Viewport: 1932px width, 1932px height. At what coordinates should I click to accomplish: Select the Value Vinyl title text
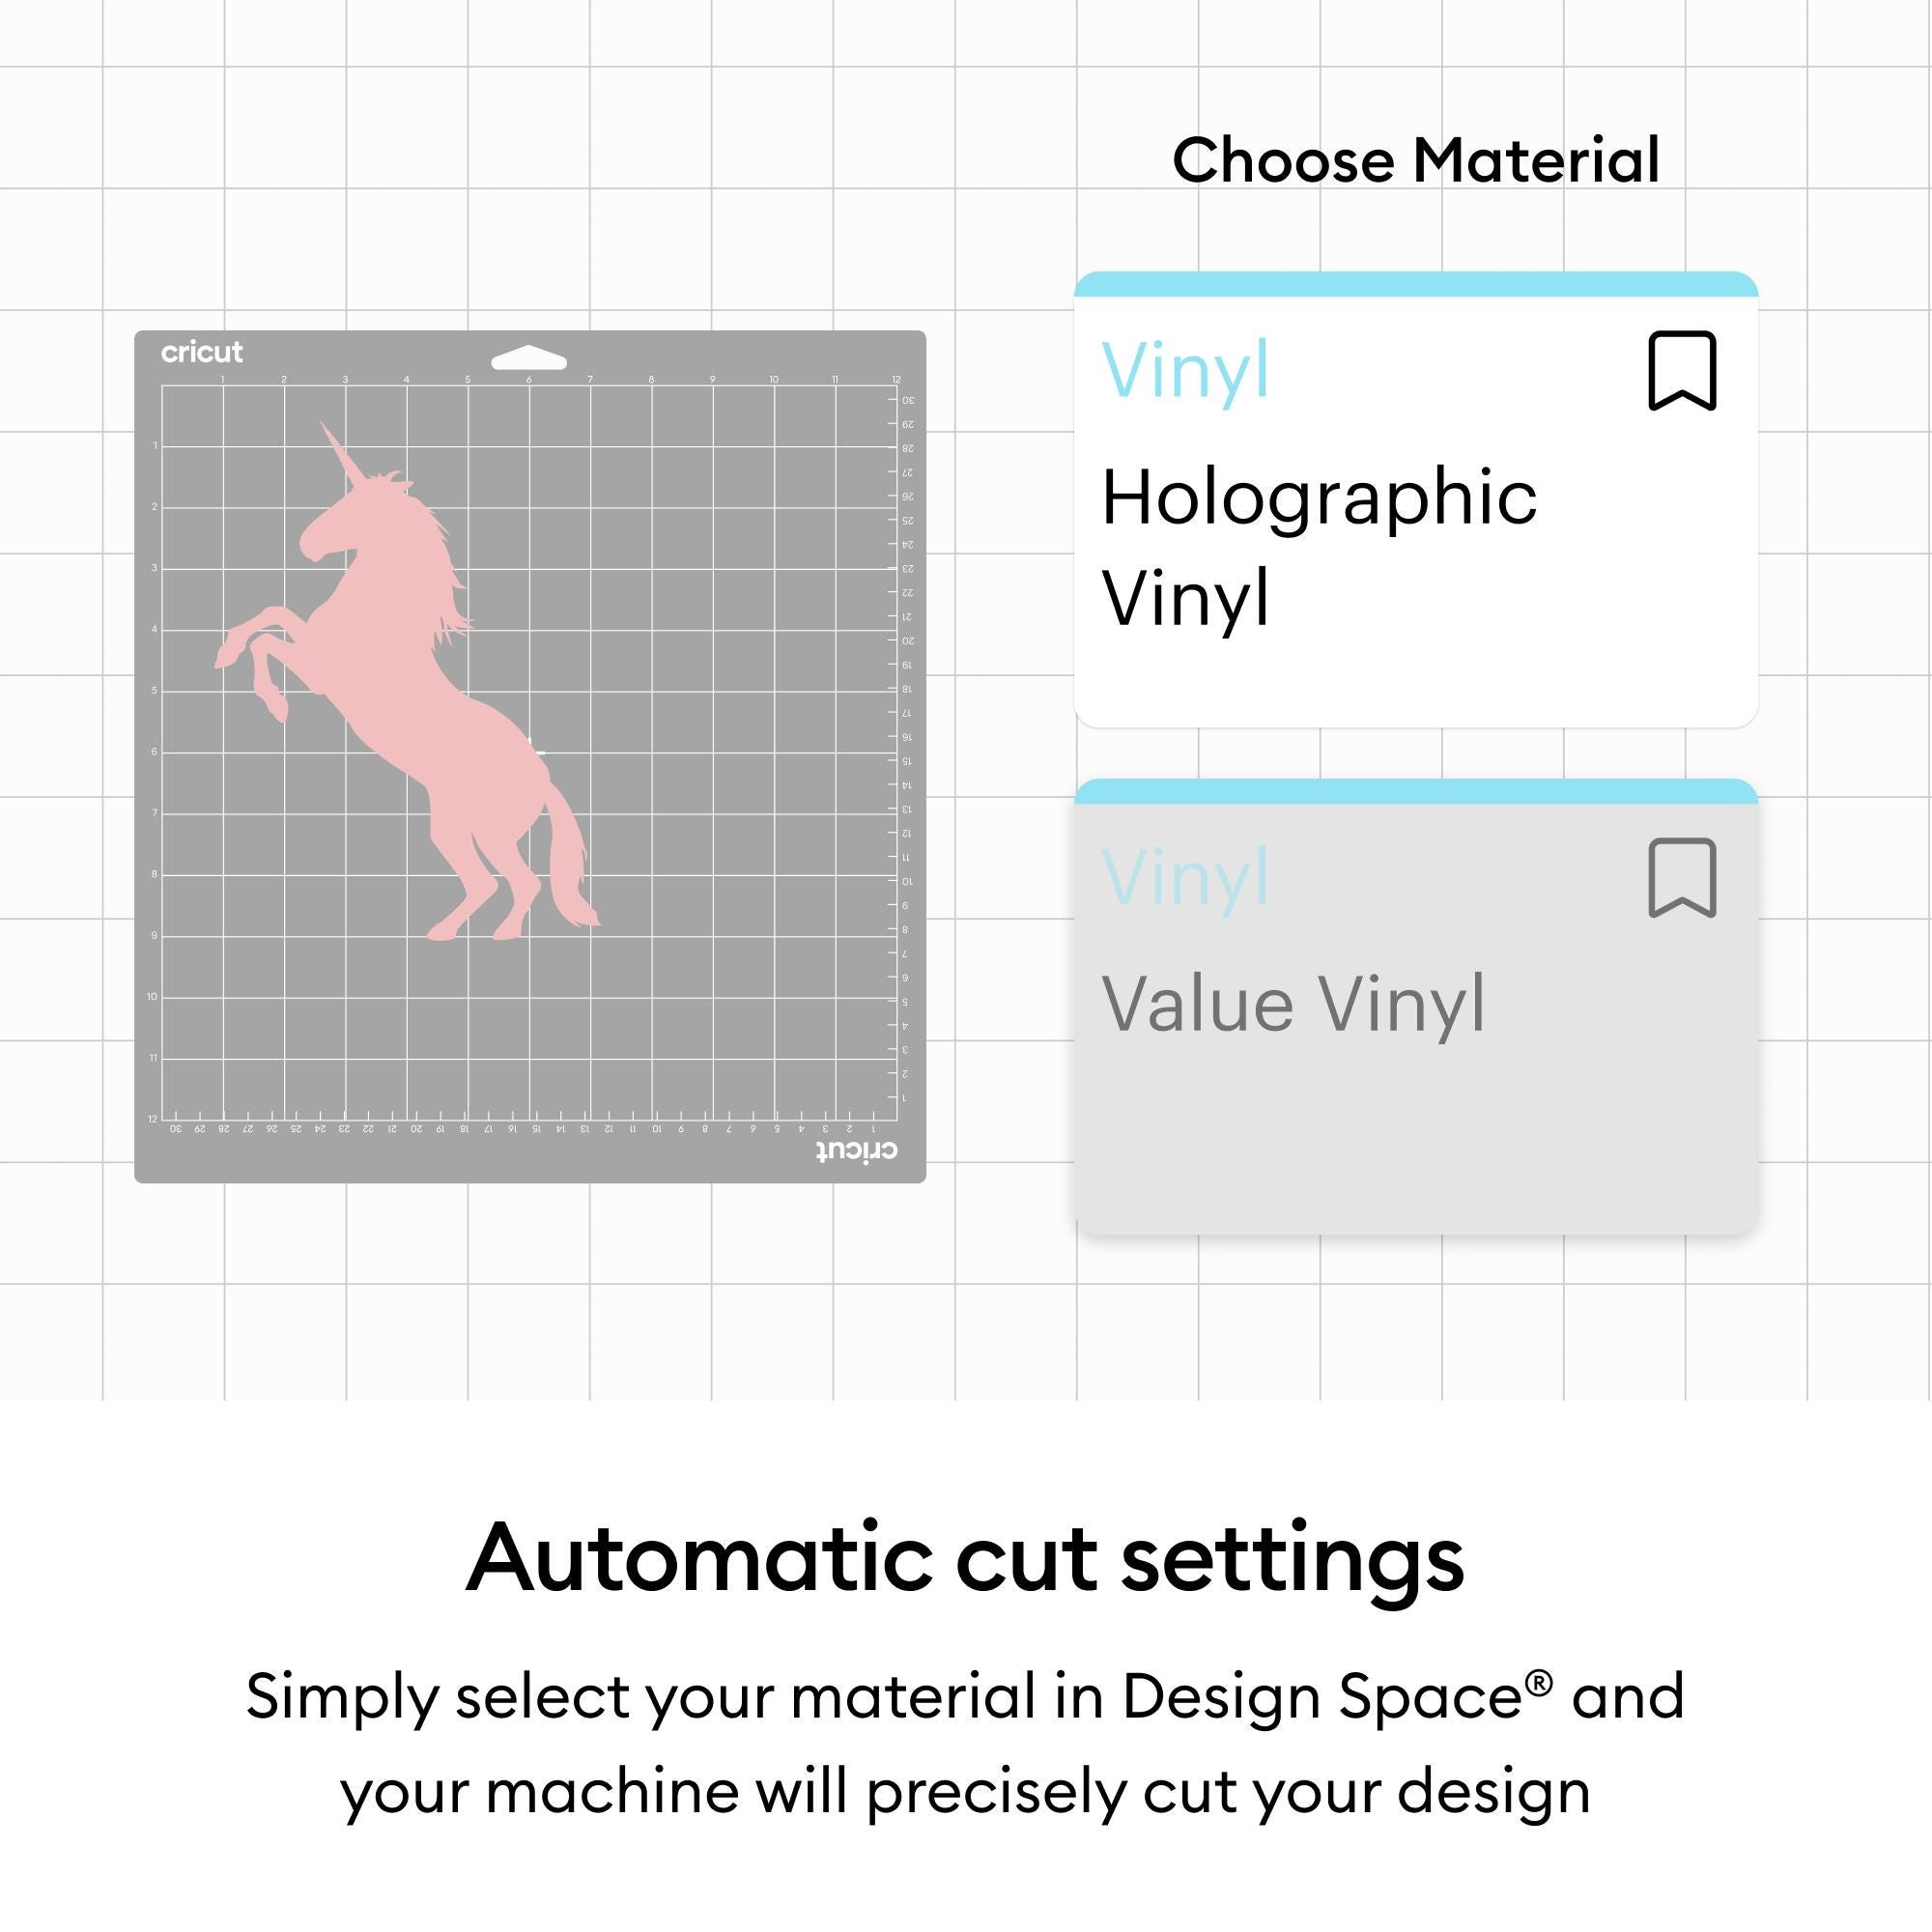1293,1003
